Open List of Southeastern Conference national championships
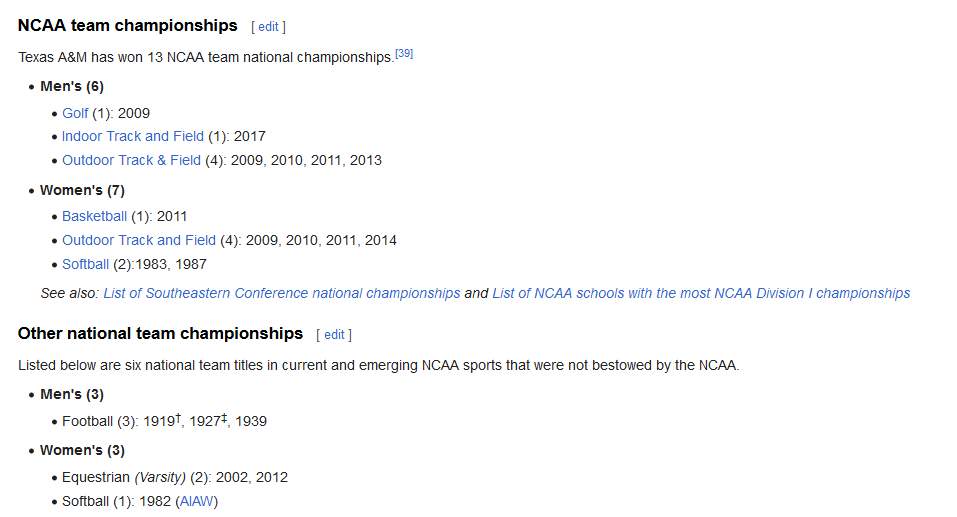 tap(282, 293)
